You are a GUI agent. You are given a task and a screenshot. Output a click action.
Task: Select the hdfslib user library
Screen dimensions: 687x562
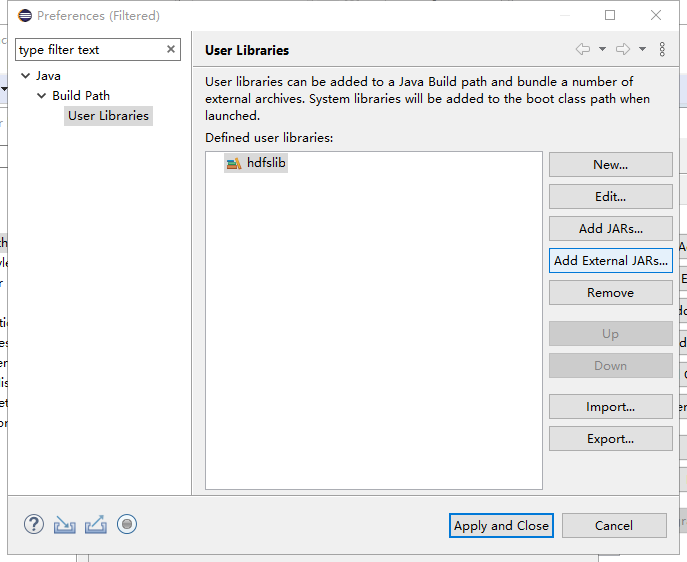[256, 163]
